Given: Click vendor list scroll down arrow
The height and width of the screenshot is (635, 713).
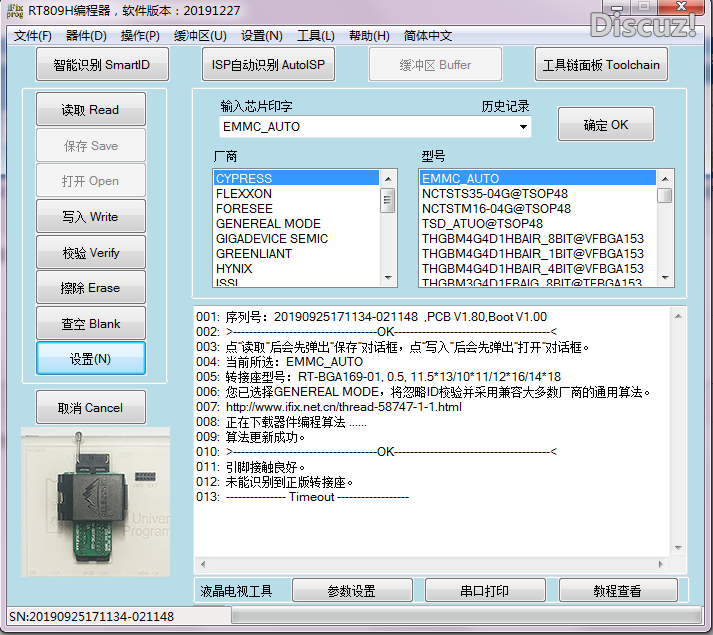Looking at the screenshot, I should [x=388, y=277].
